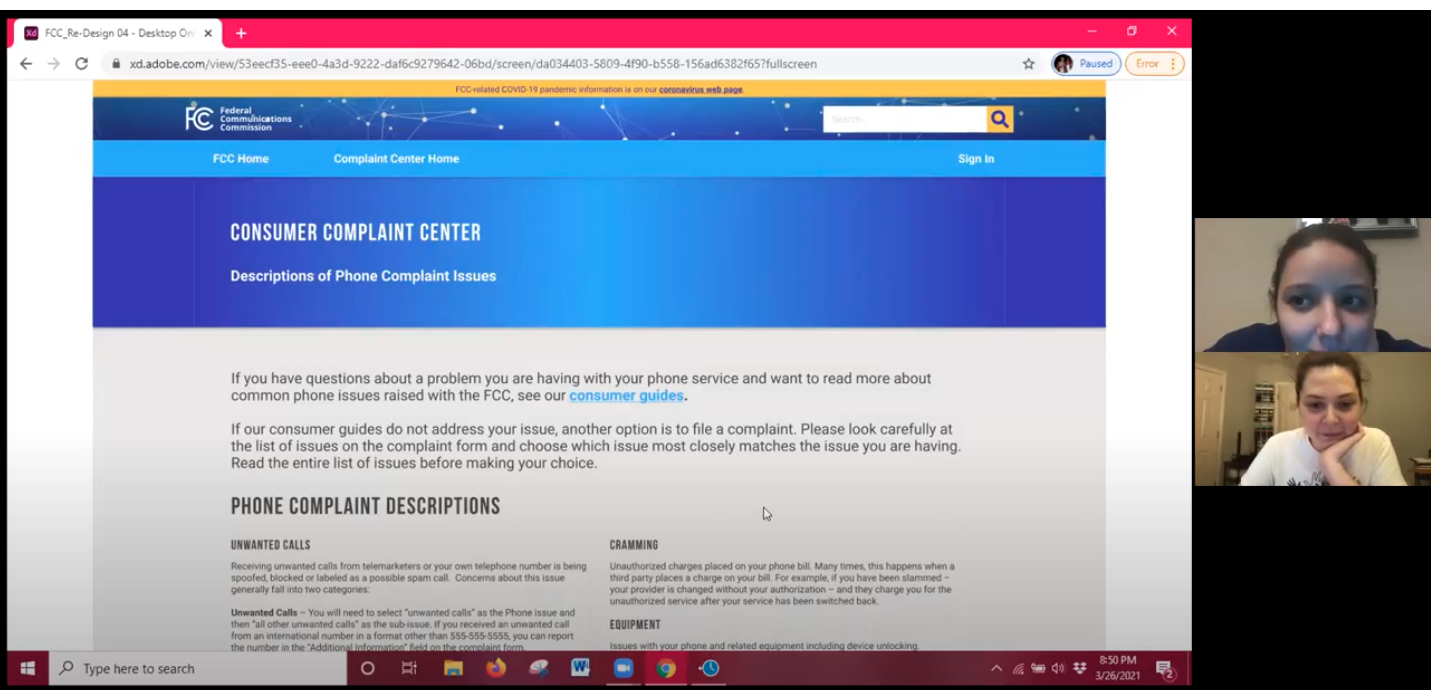Click the "PHONE COMPLAINT DESCRIPTIONS" heading
The width and height of the screenshot is (1431, 700).
(x=366, y=507)
